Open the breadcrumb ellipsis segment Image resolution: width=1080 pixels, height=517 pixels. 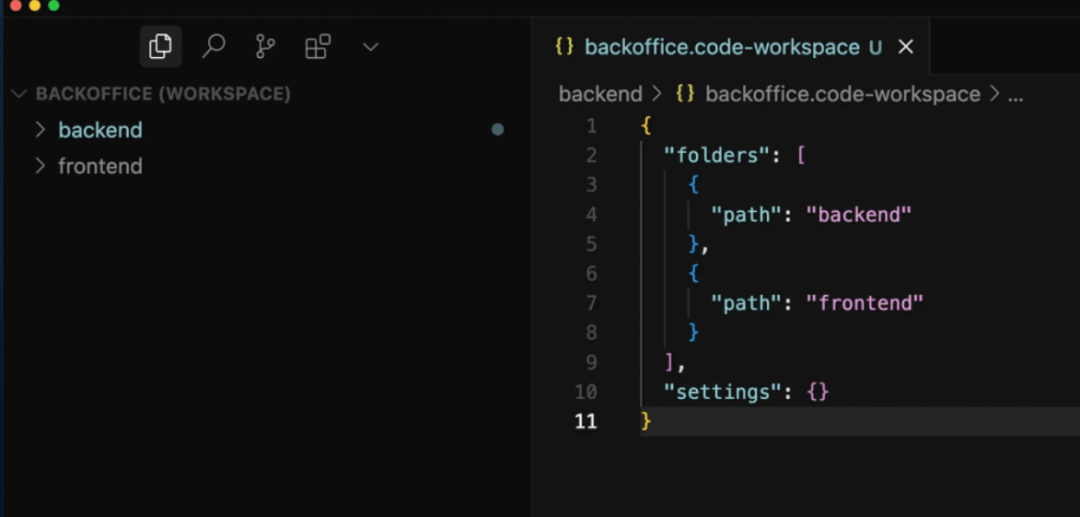pyautogui.click(x=1015, y=94)
